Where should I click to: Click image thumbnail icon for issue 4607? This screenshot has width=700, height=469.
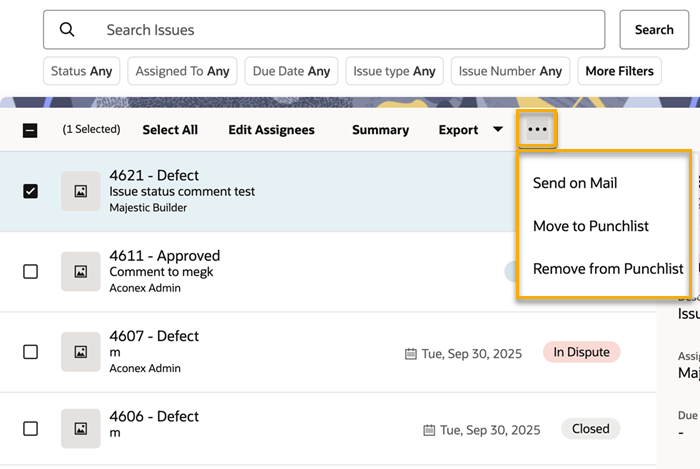[81, 351]
